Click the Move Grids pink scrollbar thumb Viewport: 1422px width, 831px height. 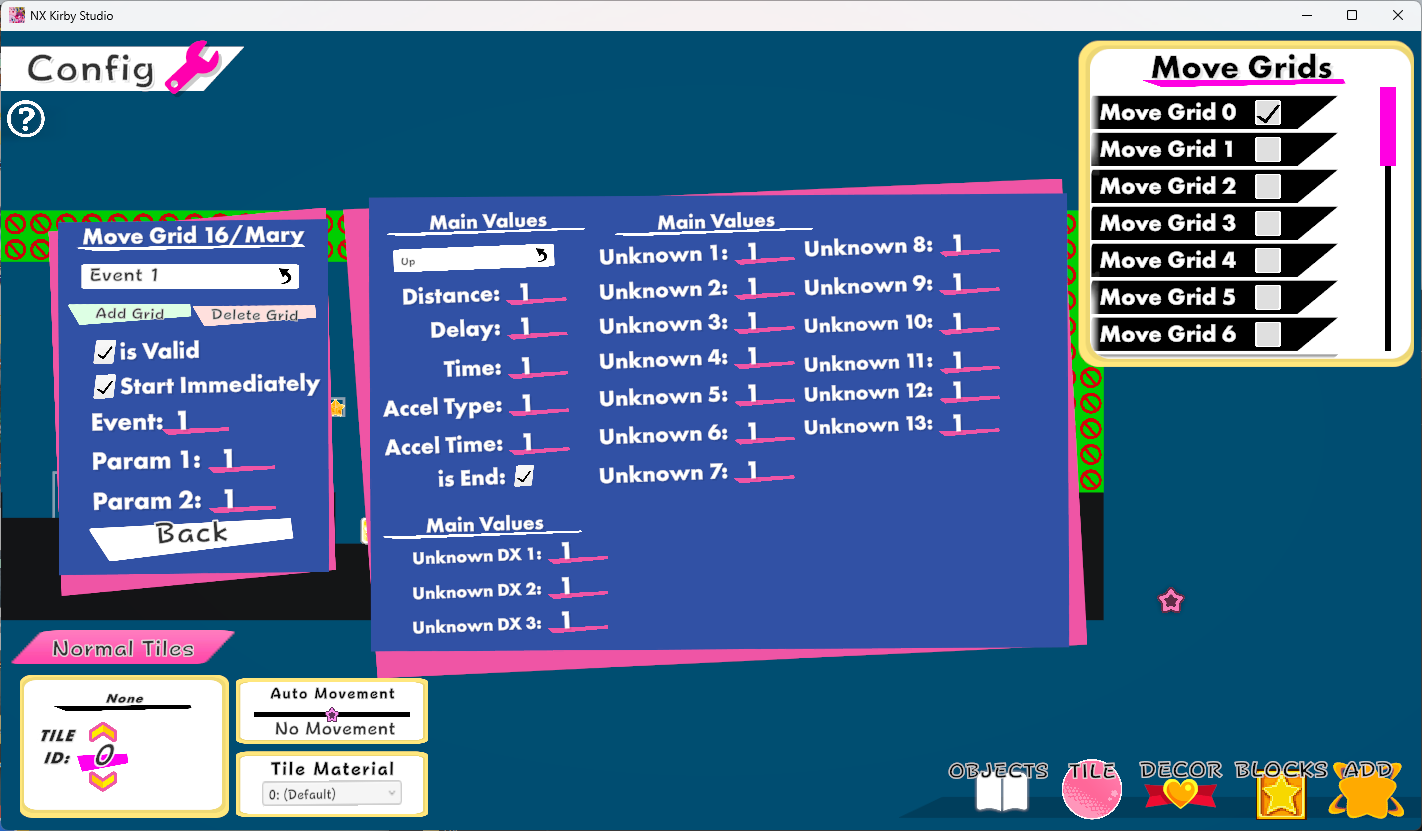(1388, 126)
